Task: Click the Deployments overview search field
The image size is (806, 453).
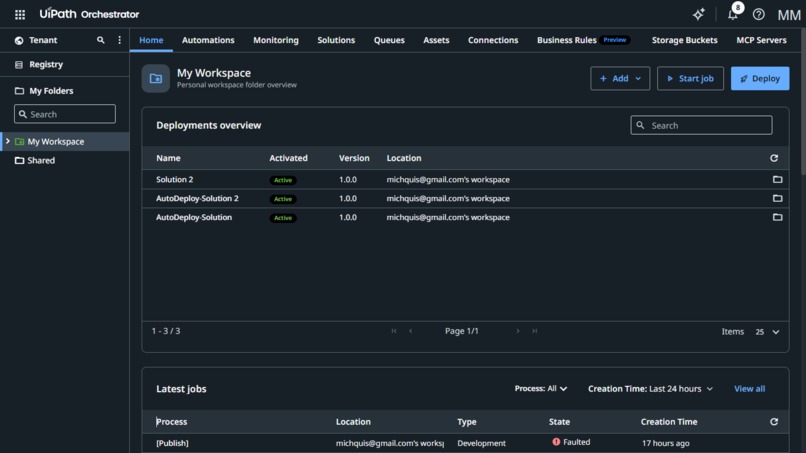Action: [701, 125]
